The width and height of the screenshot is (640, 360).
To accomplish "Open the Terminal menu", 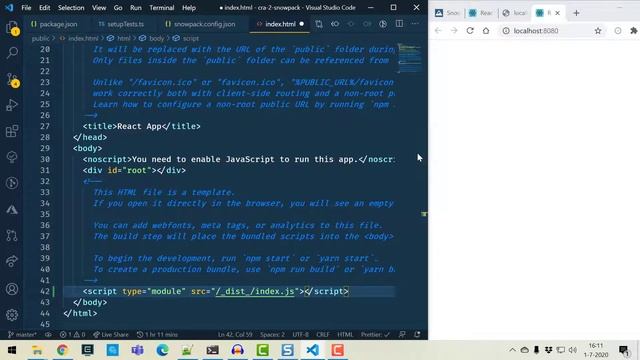I will tap(162, 8).
